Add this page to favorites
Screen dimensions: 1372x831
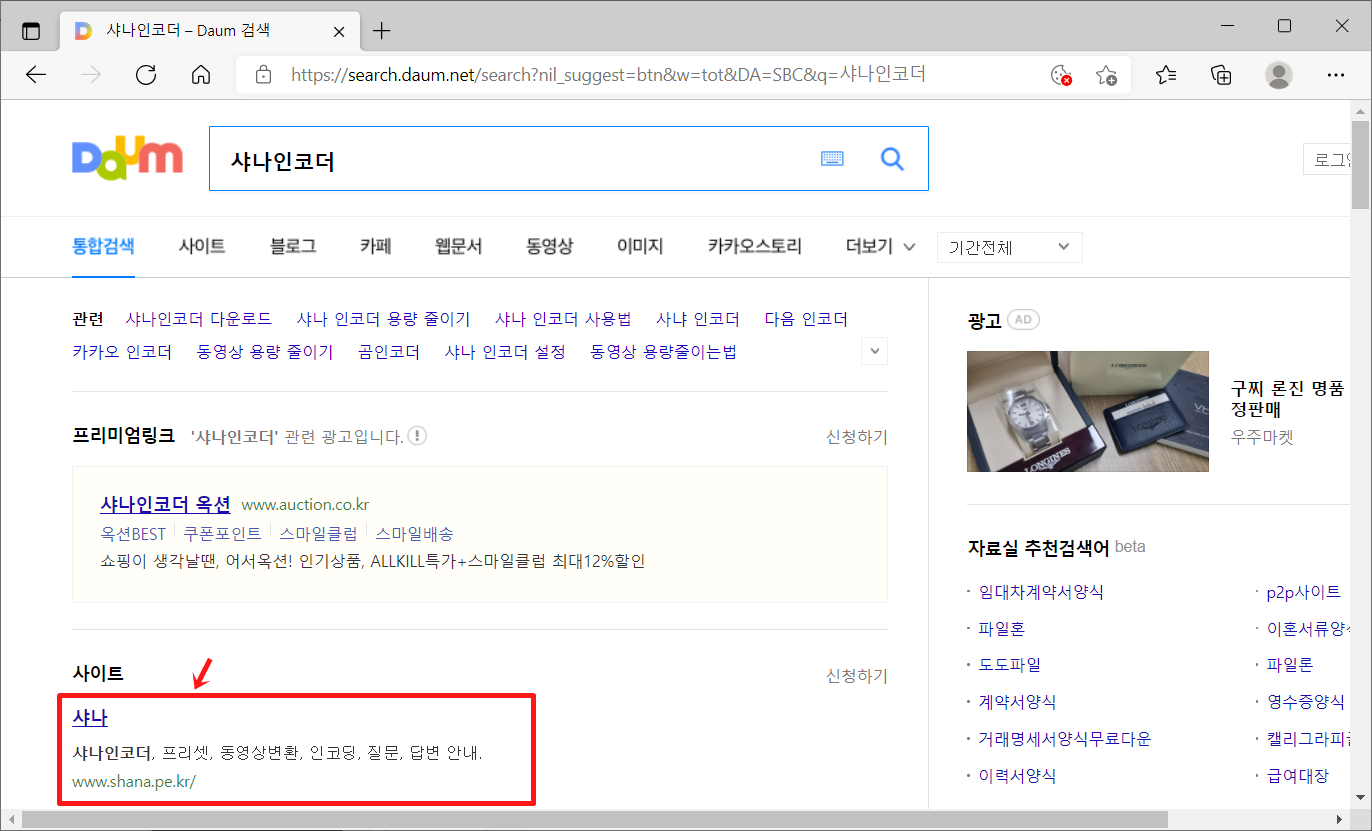click(1106, 75)
